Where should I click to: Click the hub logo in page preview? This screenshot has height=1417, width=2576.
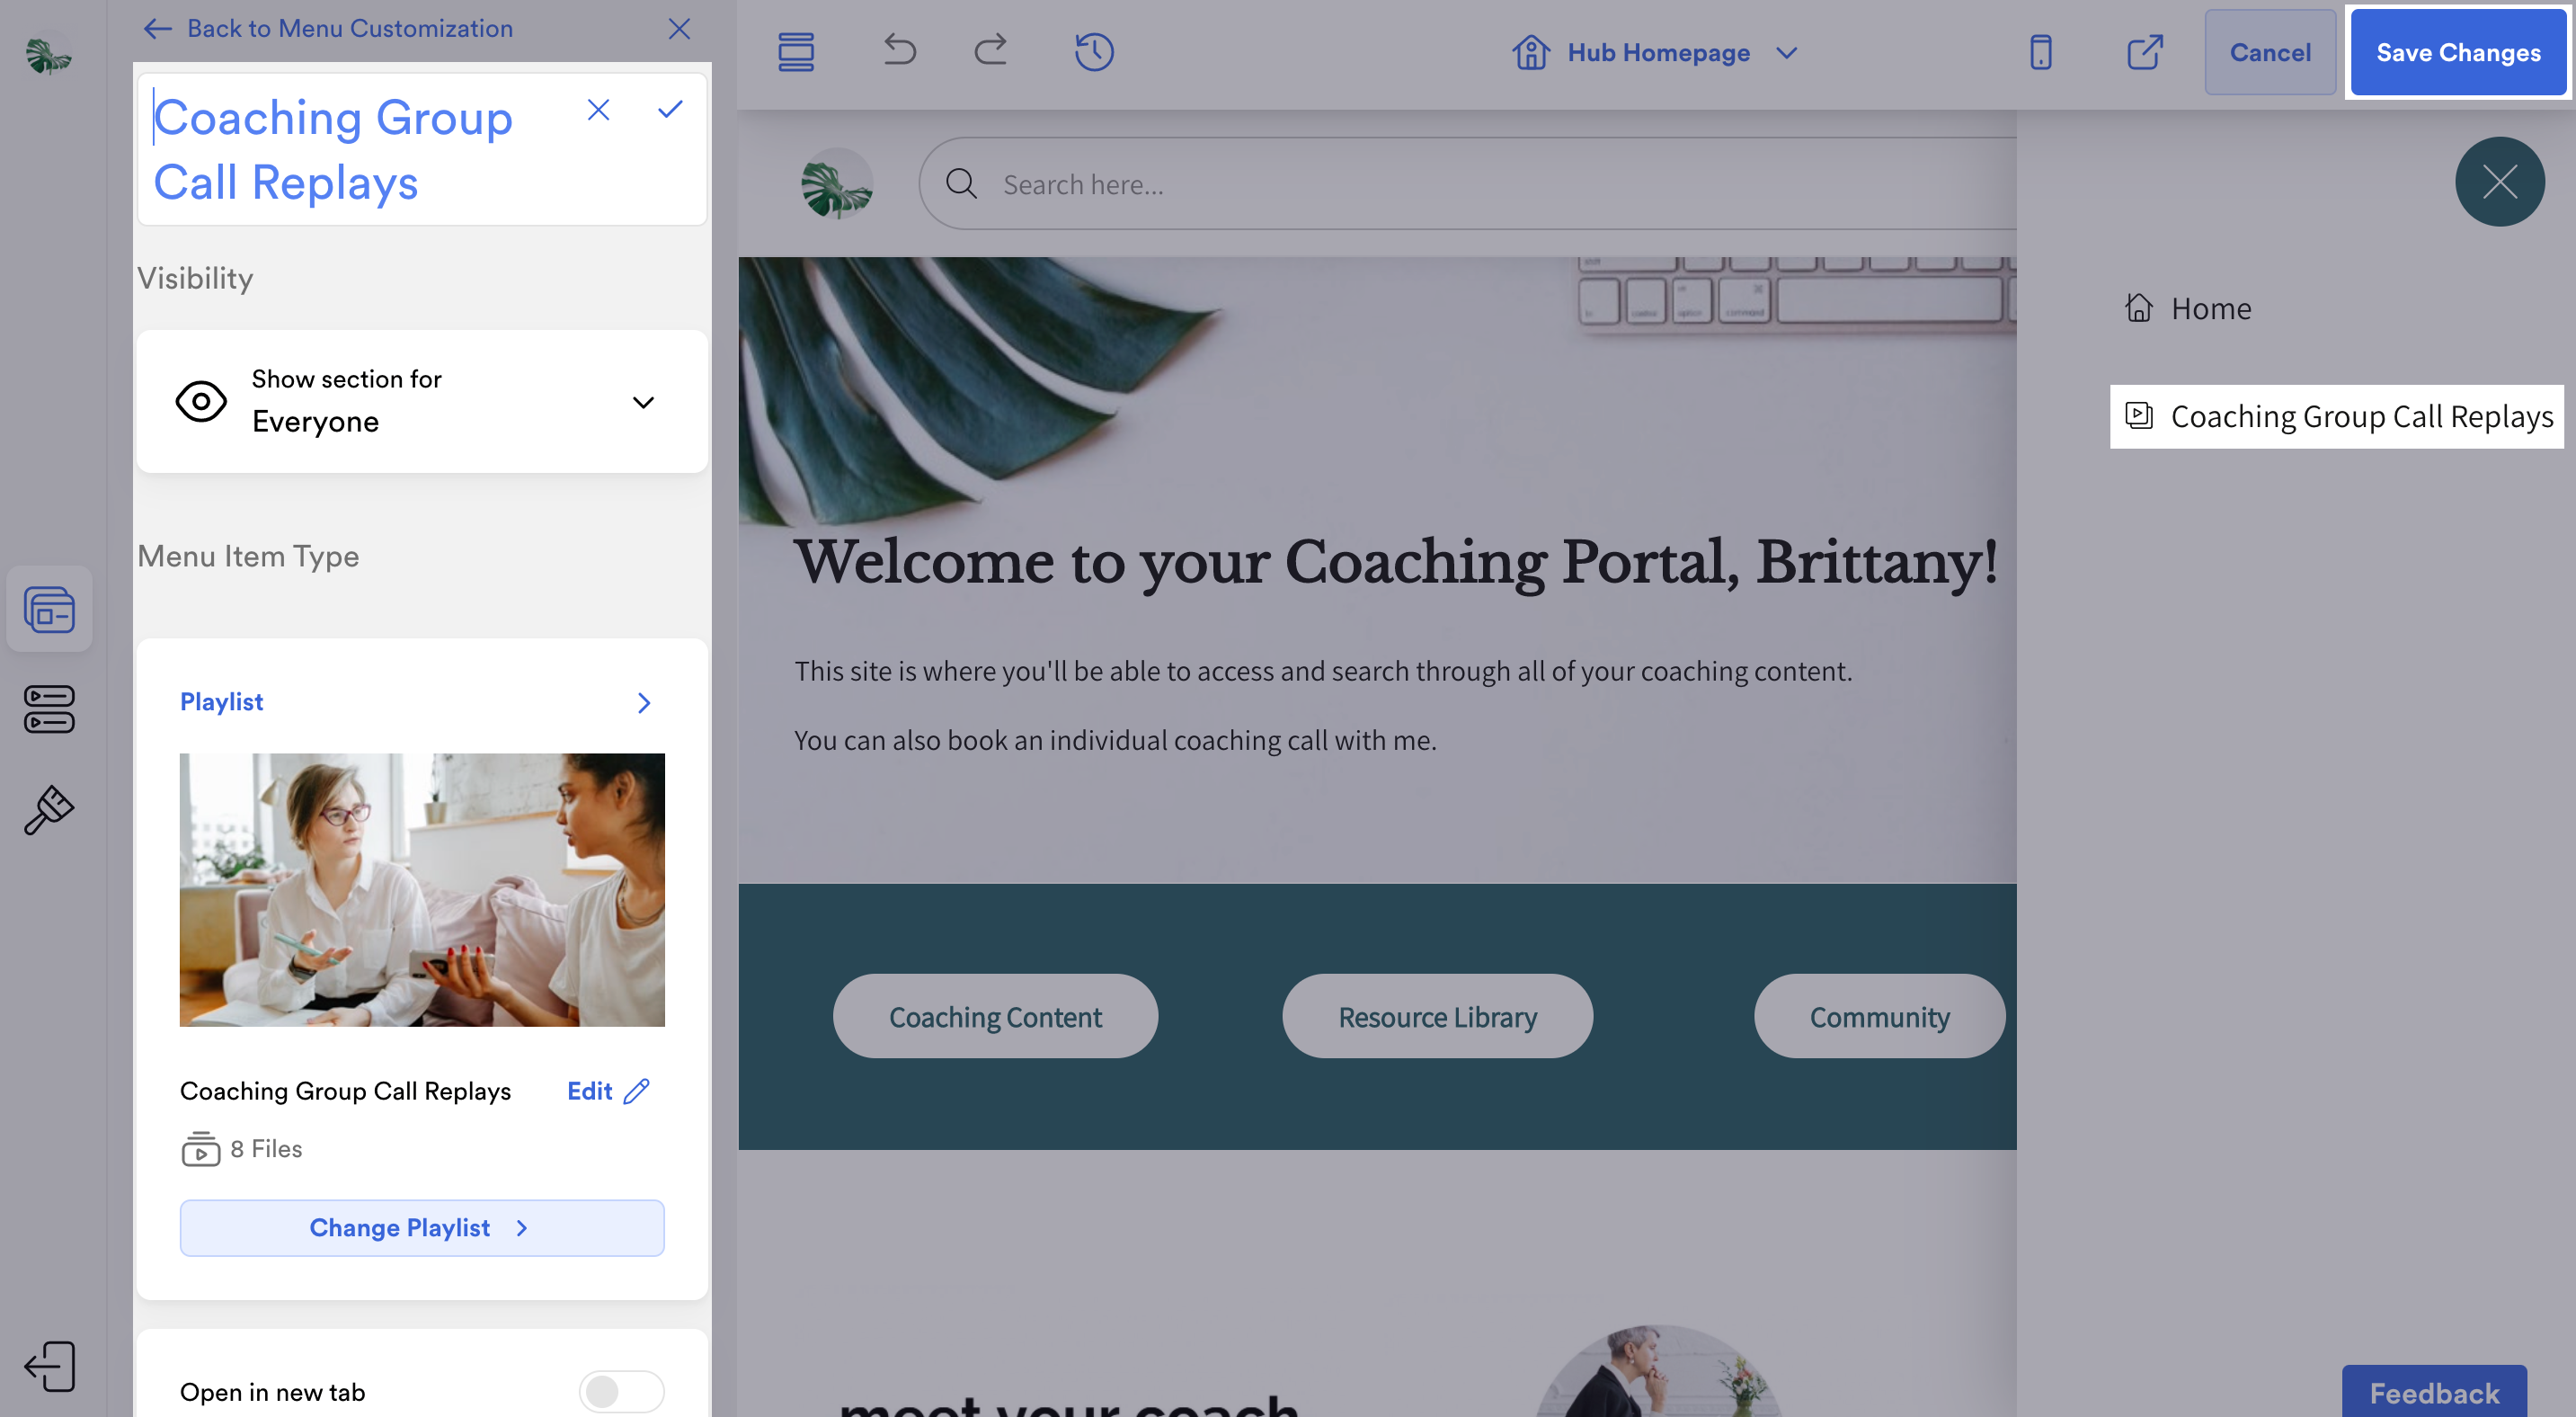point(837,185)
